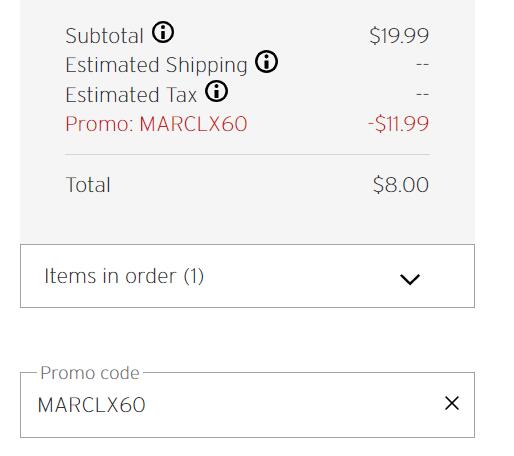Click the Estimated Shipping info icon

(266, 61)
